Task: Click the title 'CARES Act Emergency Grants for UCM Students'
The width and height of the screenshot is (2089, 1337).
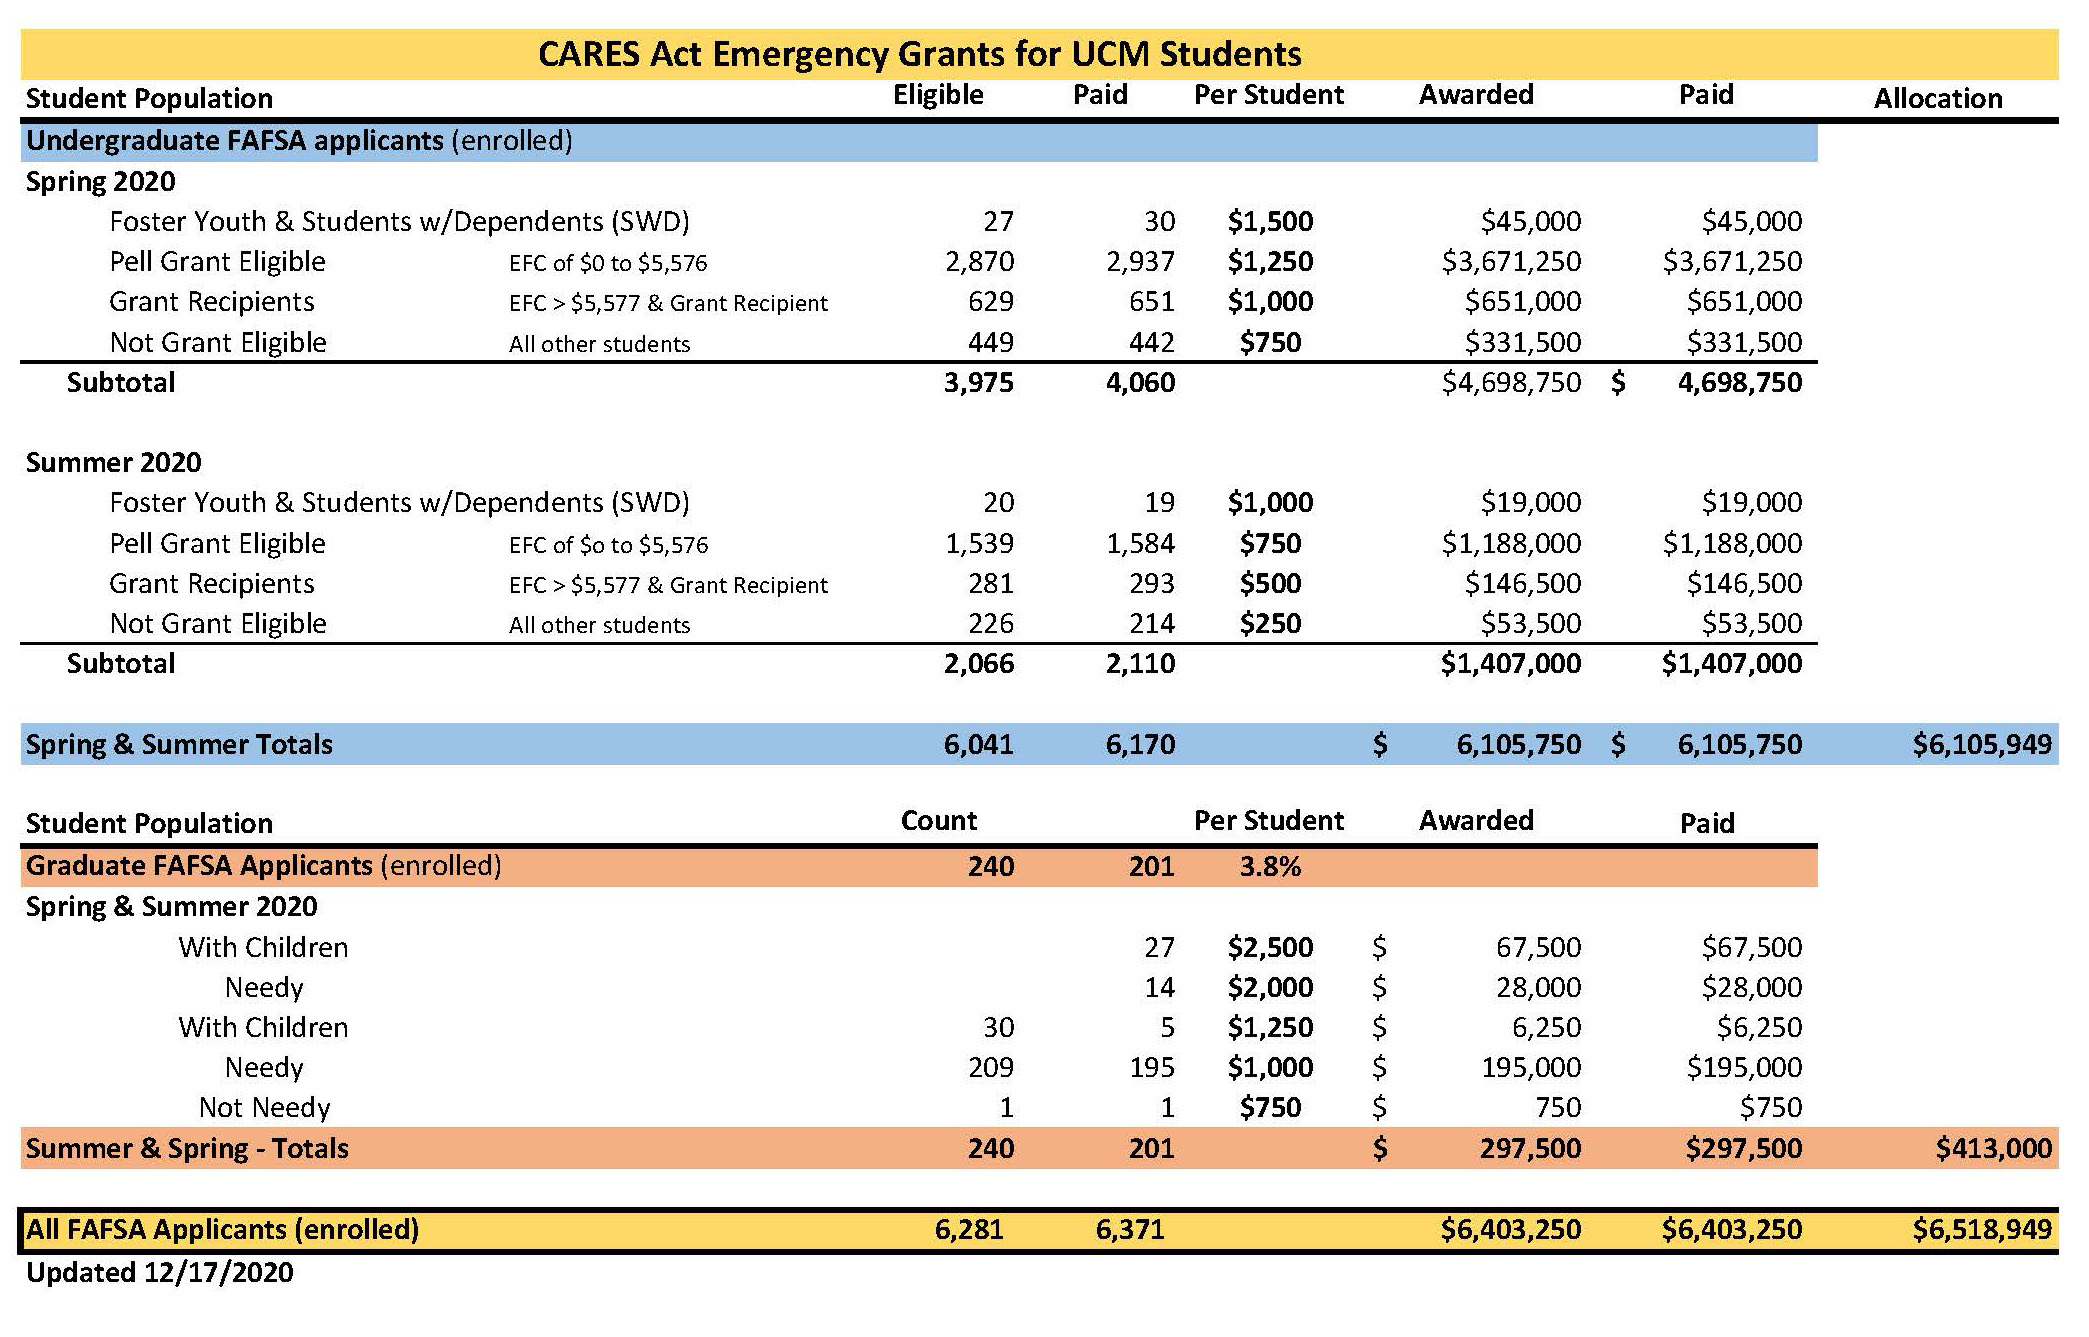Action: point(920,54)
